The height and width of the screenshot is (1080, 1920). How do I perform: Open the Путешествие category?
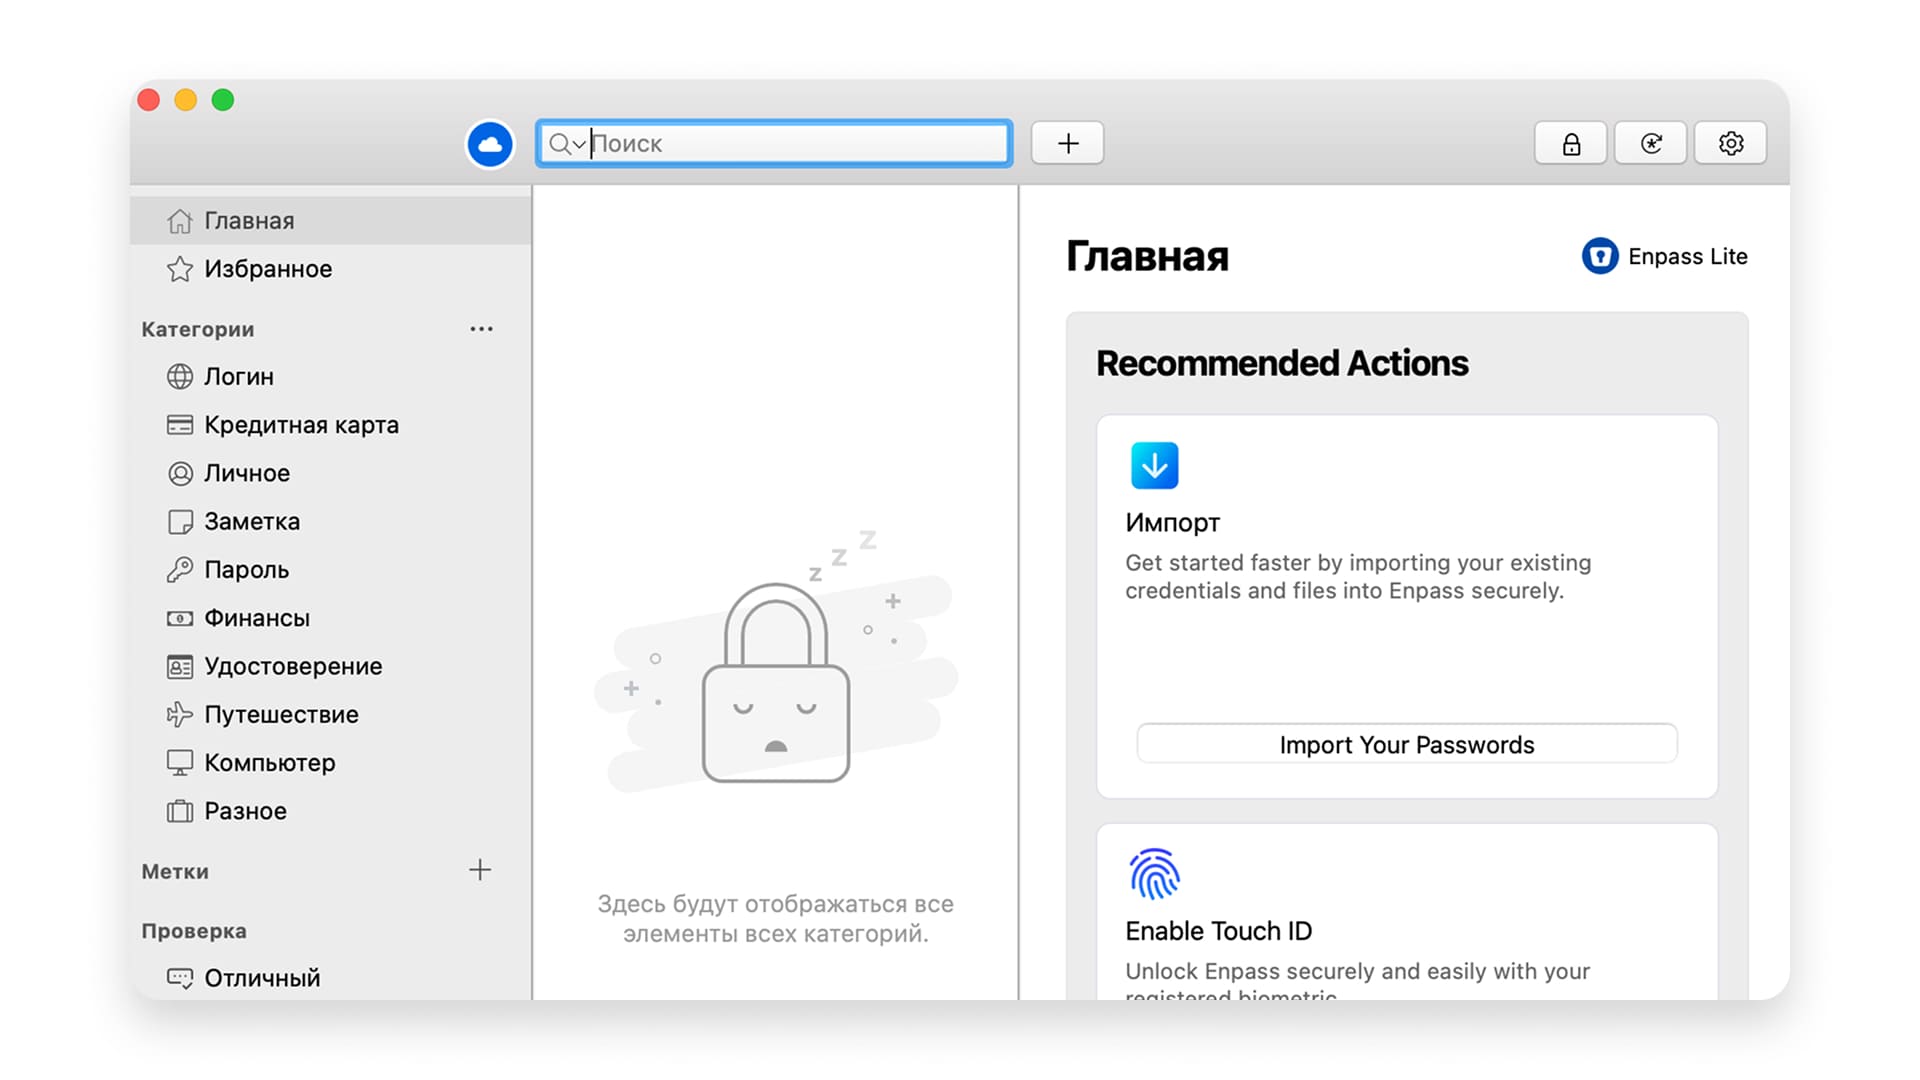280,715
